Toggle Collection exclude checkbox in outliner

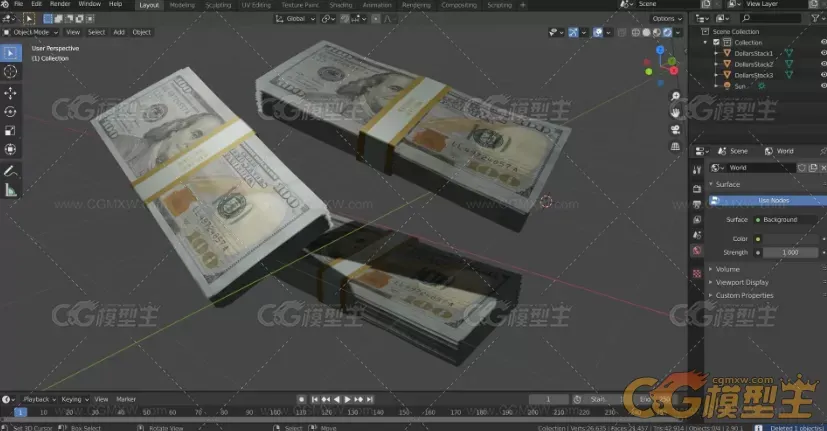[x=716, y=43]
